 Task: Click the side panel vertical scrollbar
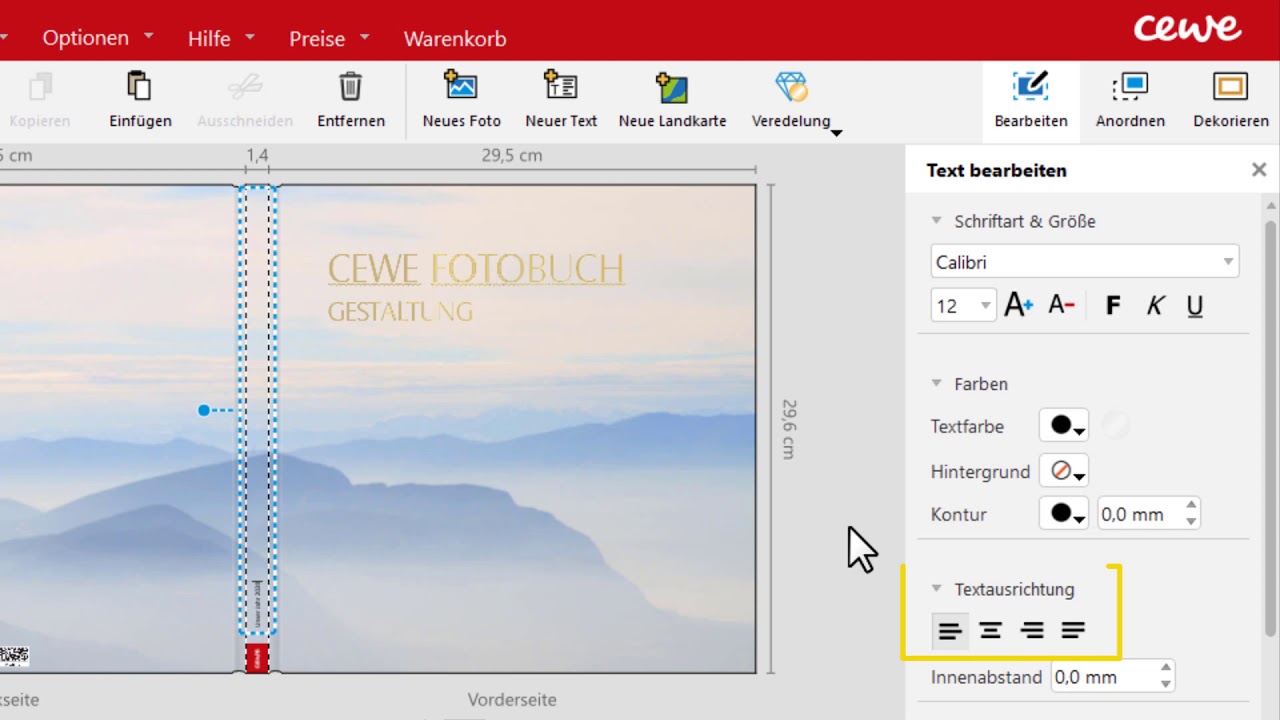(1271, 430)
